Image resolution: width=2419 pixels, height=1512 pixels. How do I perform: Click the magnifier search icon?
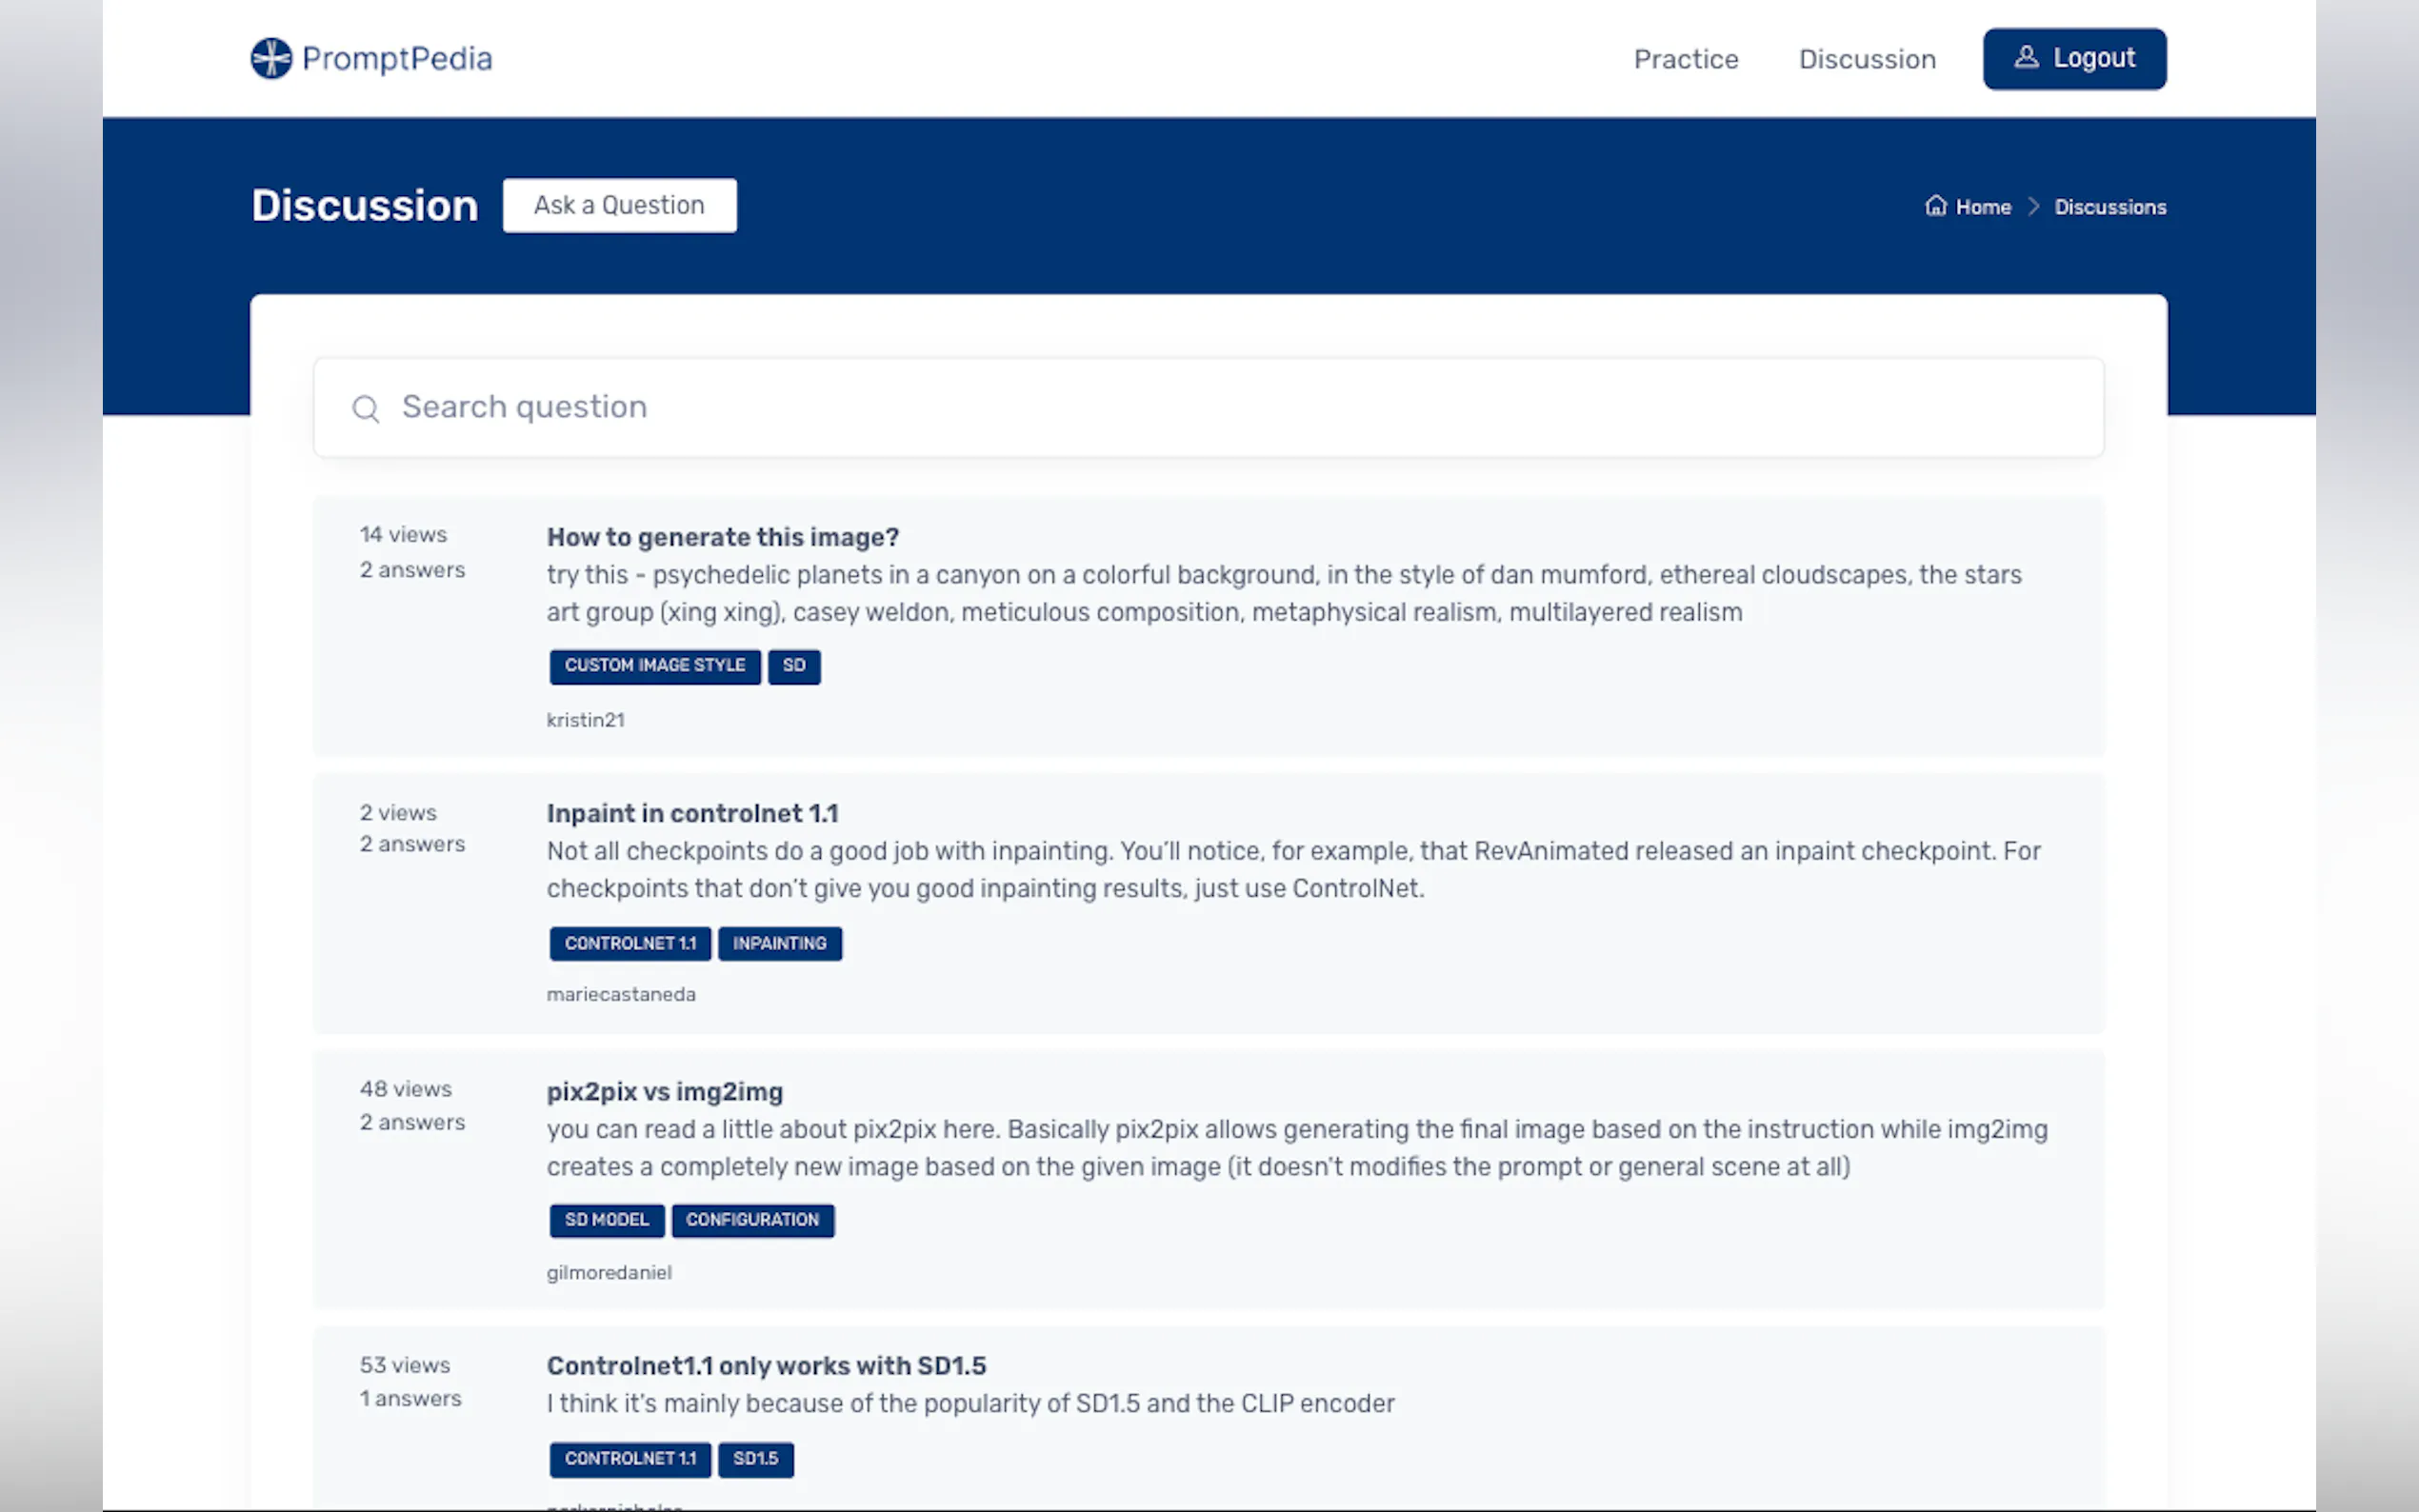pos(366,408)
